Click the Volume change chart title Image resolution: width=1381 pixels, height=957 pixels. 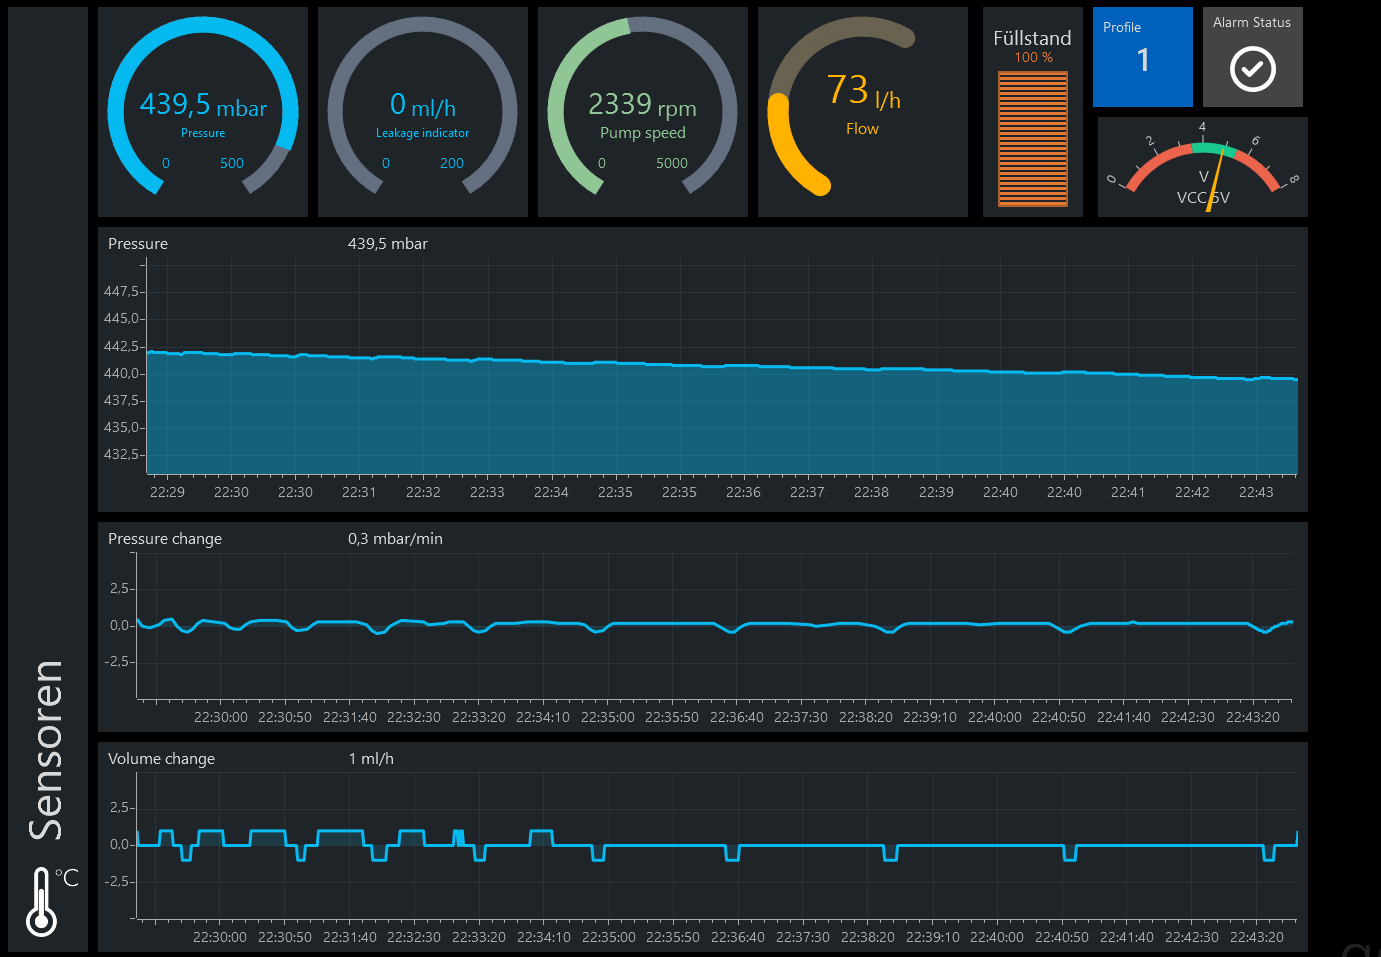pos(161,759)
